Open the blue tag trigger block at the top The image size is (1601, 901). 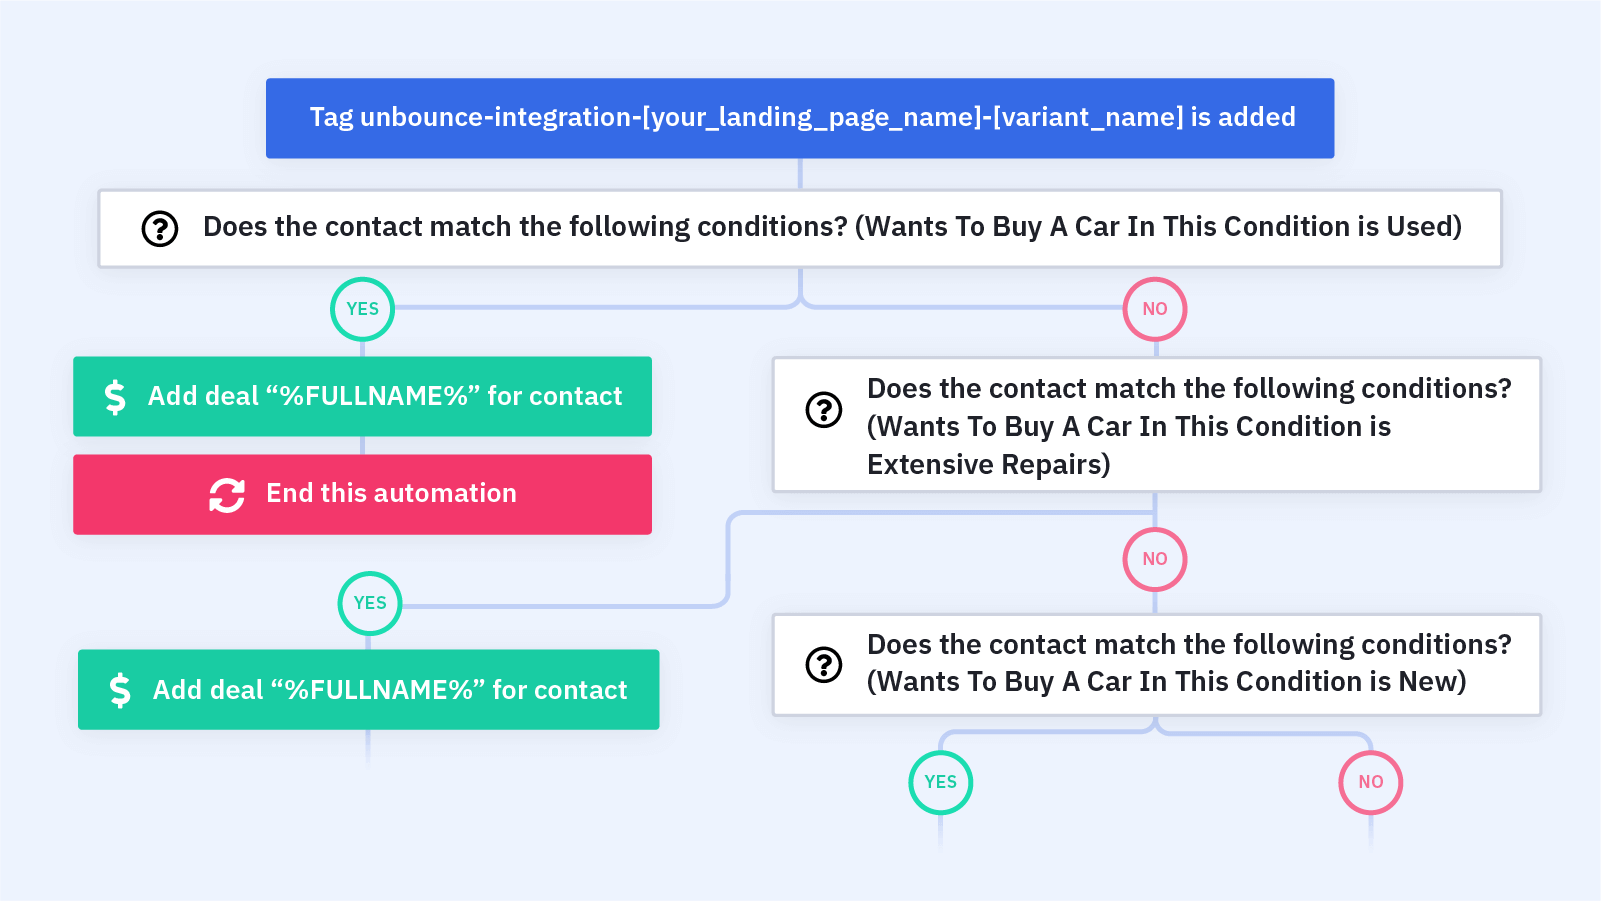(800, 118)
